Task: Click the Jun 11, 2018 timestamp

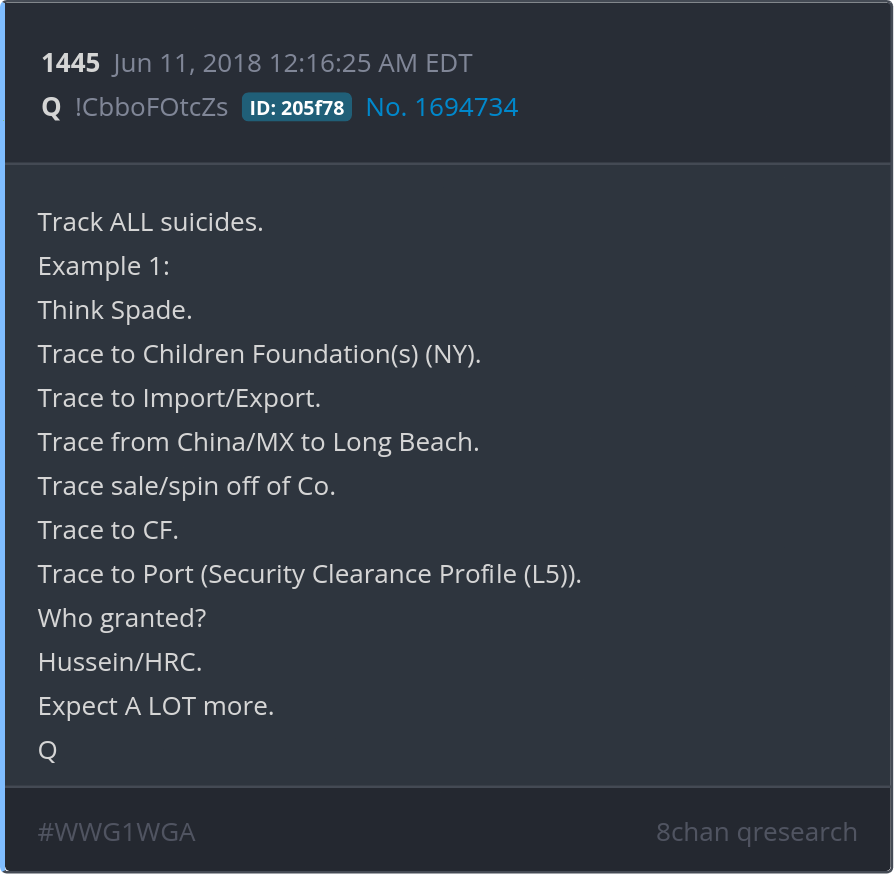Action: (x=292, y=64)
